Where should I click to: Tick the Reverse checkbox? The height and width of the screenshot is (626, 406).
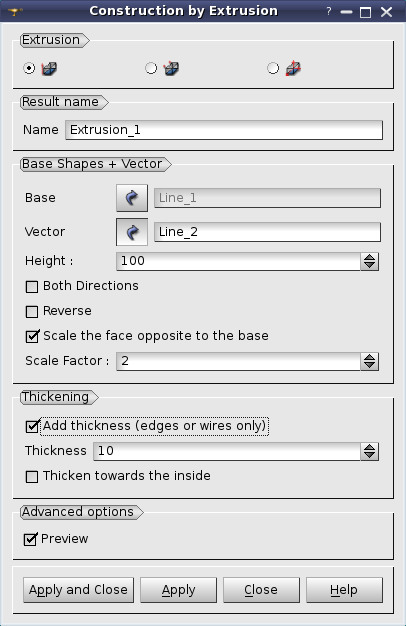[32, 311]
